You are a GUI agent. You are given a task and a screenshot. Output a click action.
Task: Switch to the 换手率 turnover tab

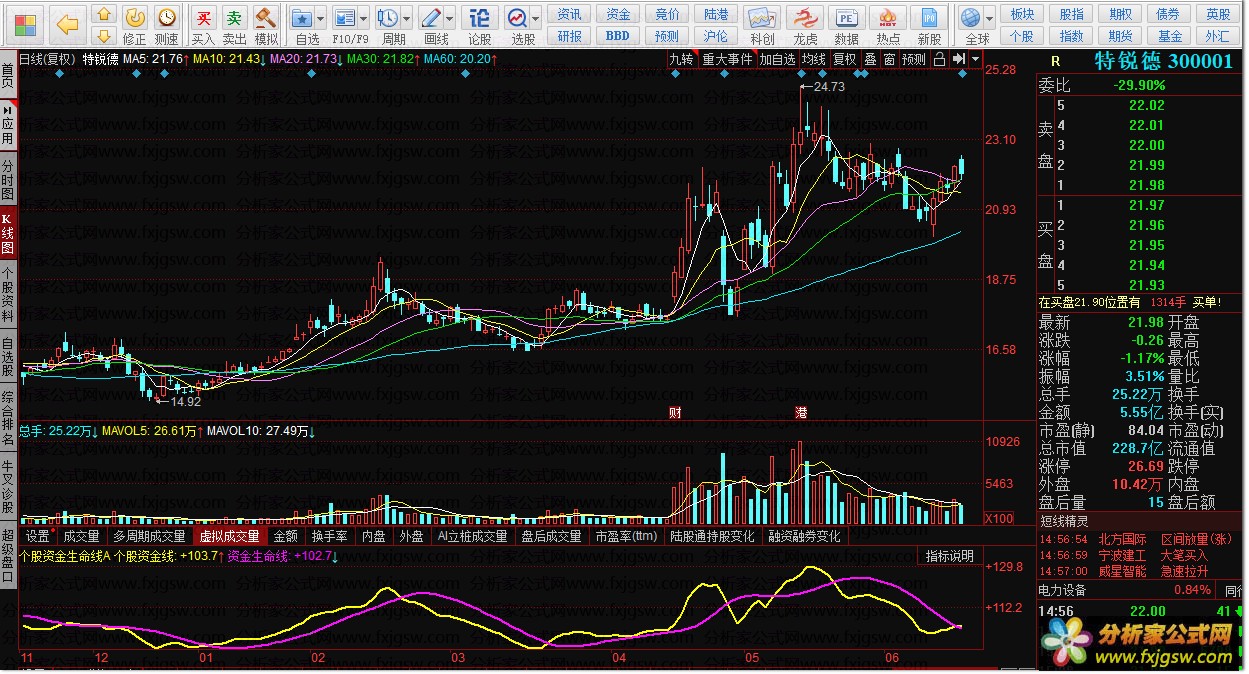pyautogui.click(x=329, y=536)
